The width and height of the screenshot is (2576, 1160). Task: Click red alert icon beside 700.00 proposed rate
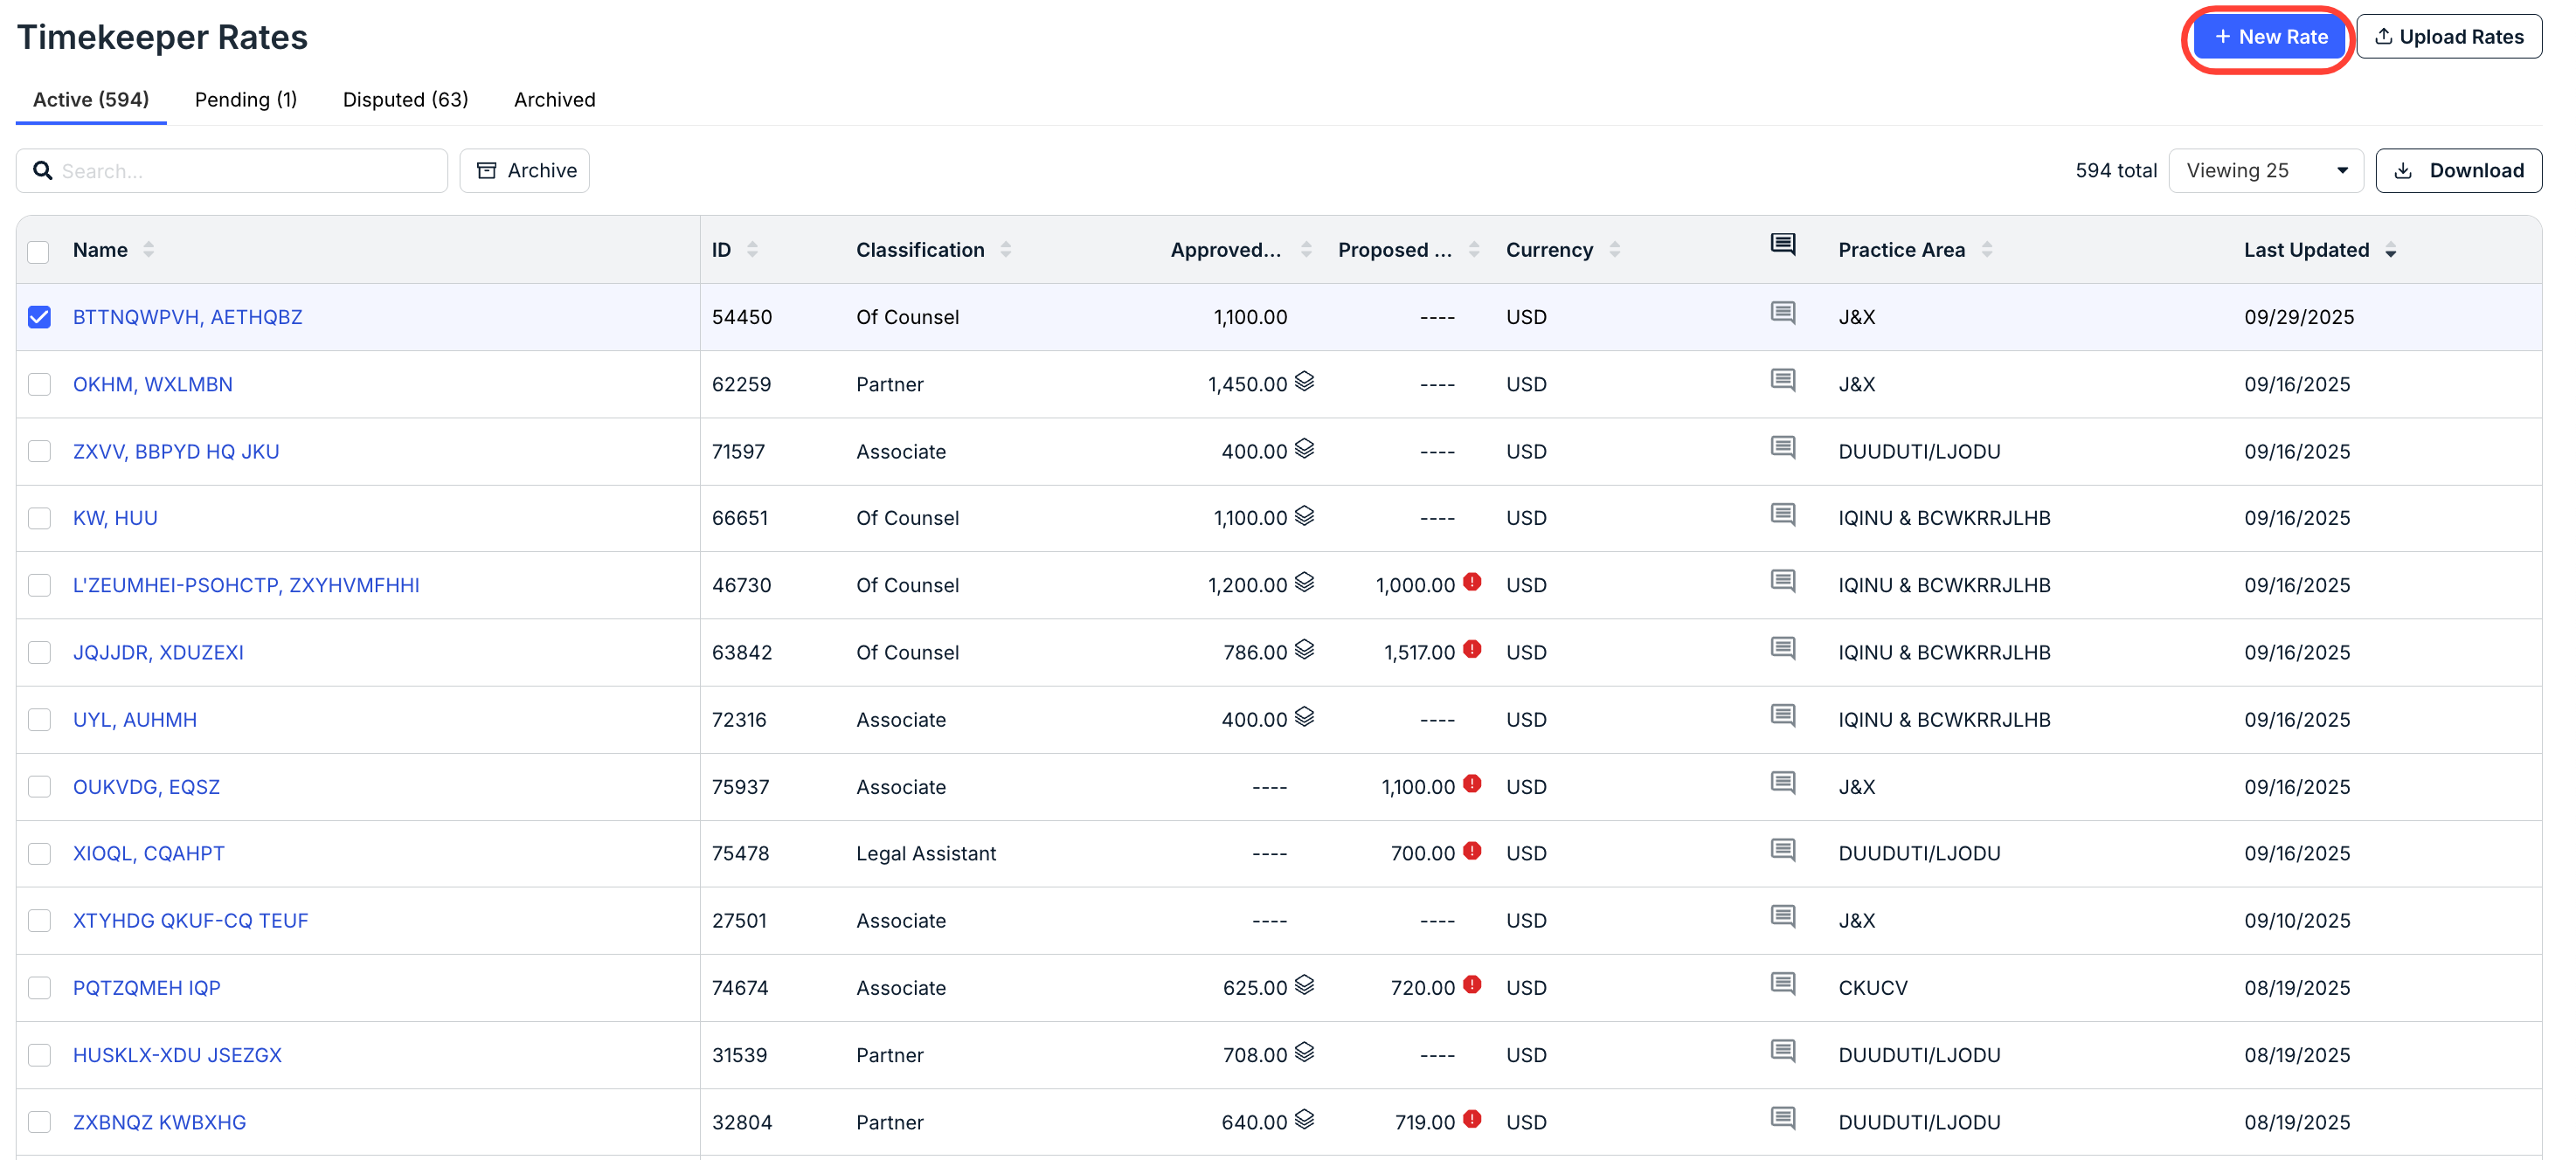click(x=1472, y=850)
